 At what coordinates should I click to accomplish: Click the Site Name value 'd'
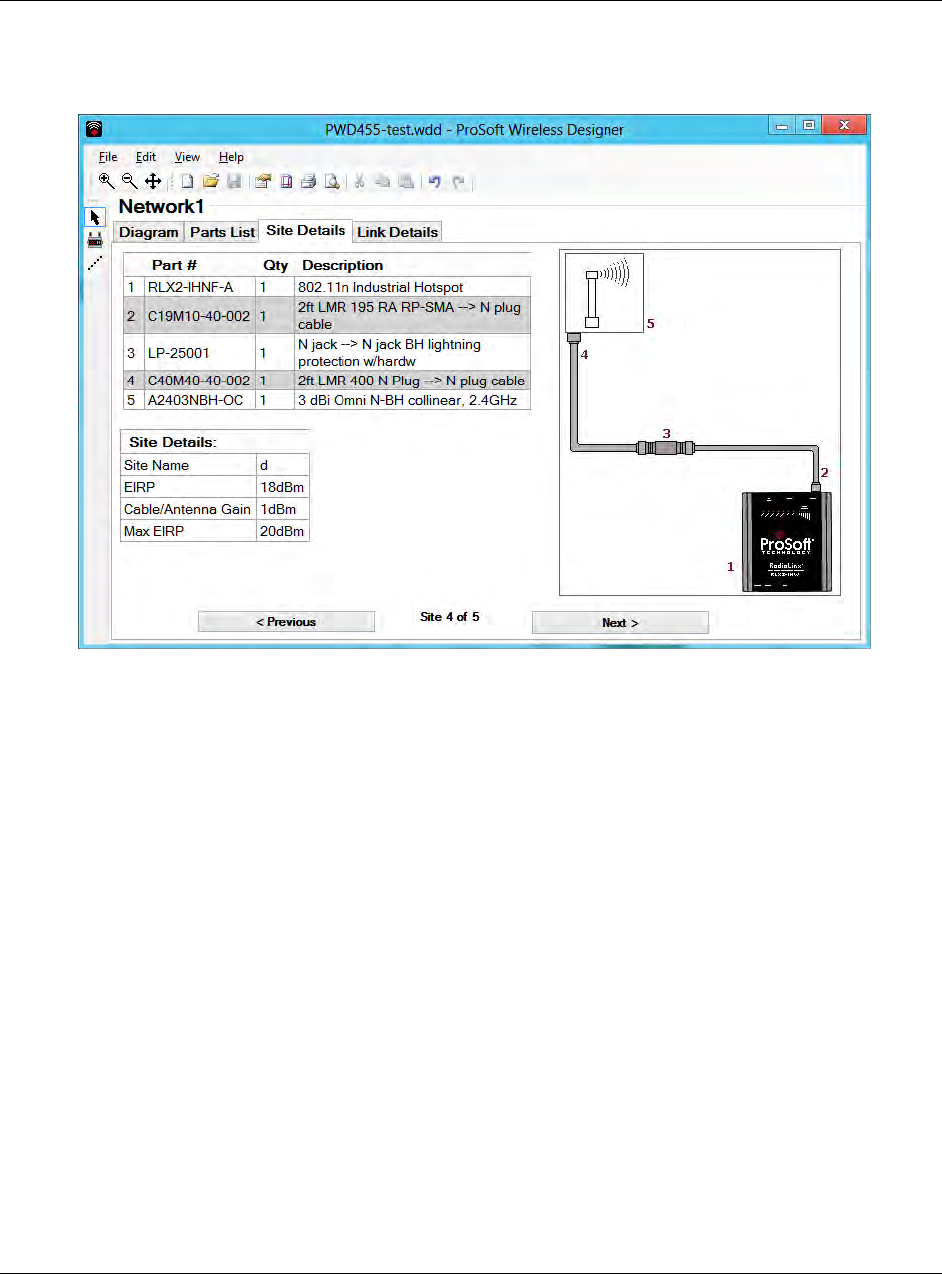coord(283,465)
